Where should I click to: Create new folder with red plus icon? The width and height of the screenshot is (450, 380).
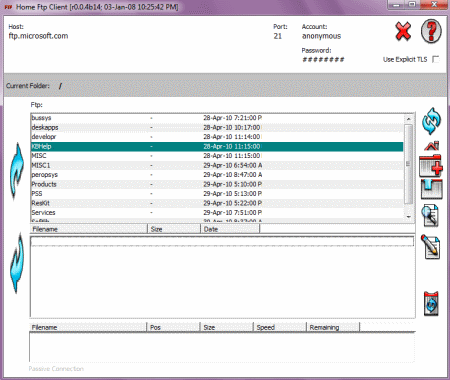tap(431, 166)
